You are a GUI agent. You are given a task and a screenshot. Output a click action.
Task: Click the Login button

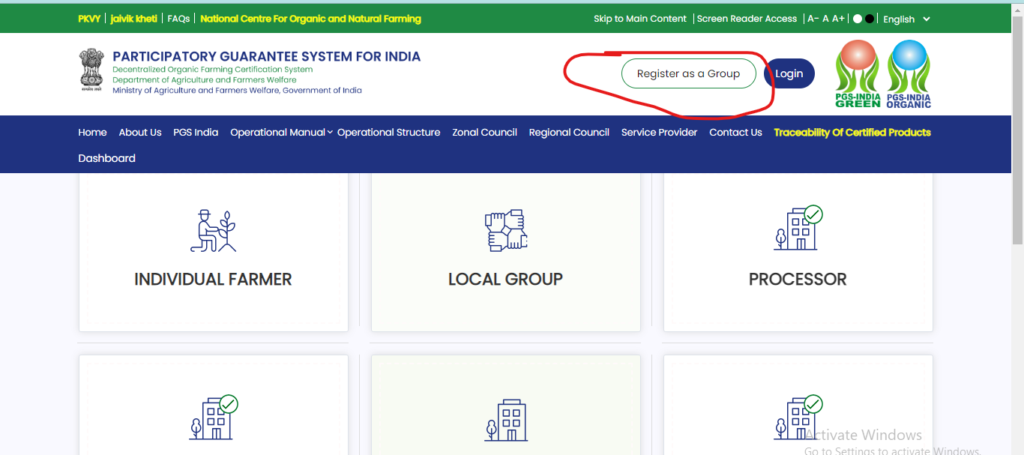coord(789,74)
